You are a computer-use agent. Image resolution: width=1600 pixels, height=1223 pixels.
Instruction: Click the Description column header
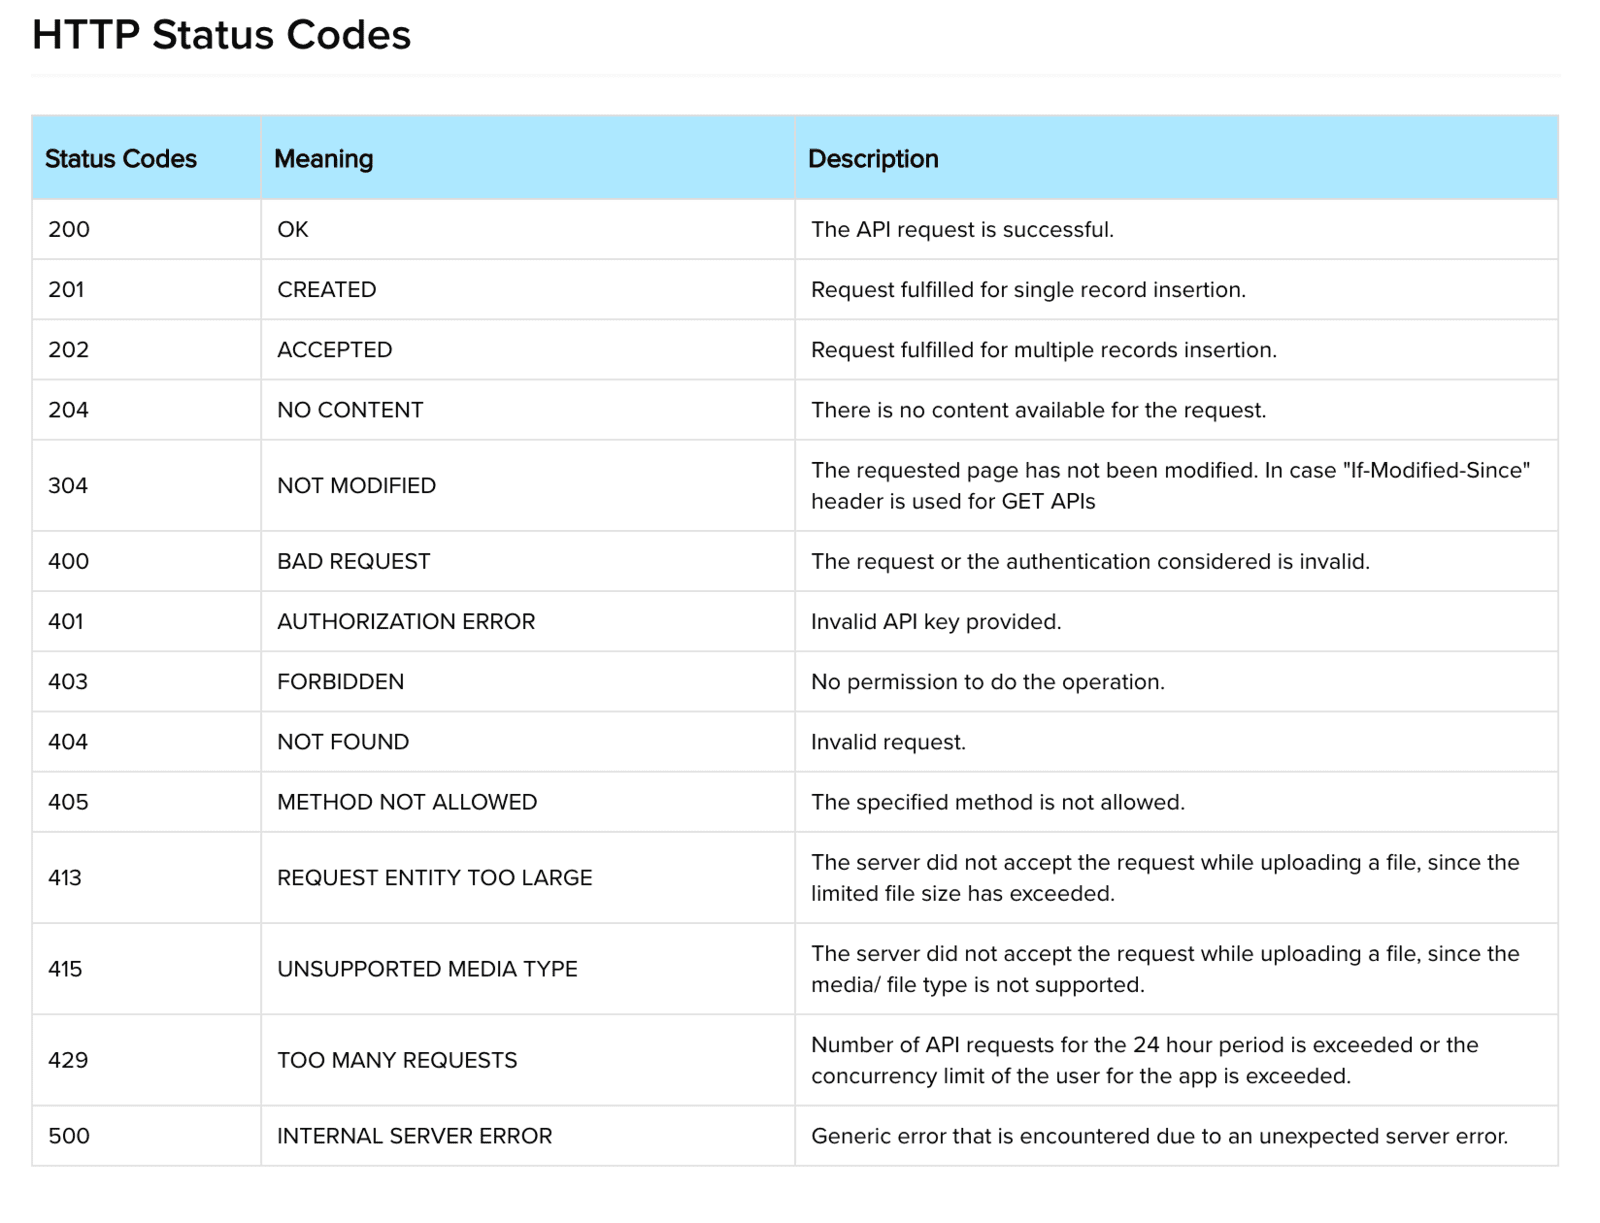[x=873, y=159]
